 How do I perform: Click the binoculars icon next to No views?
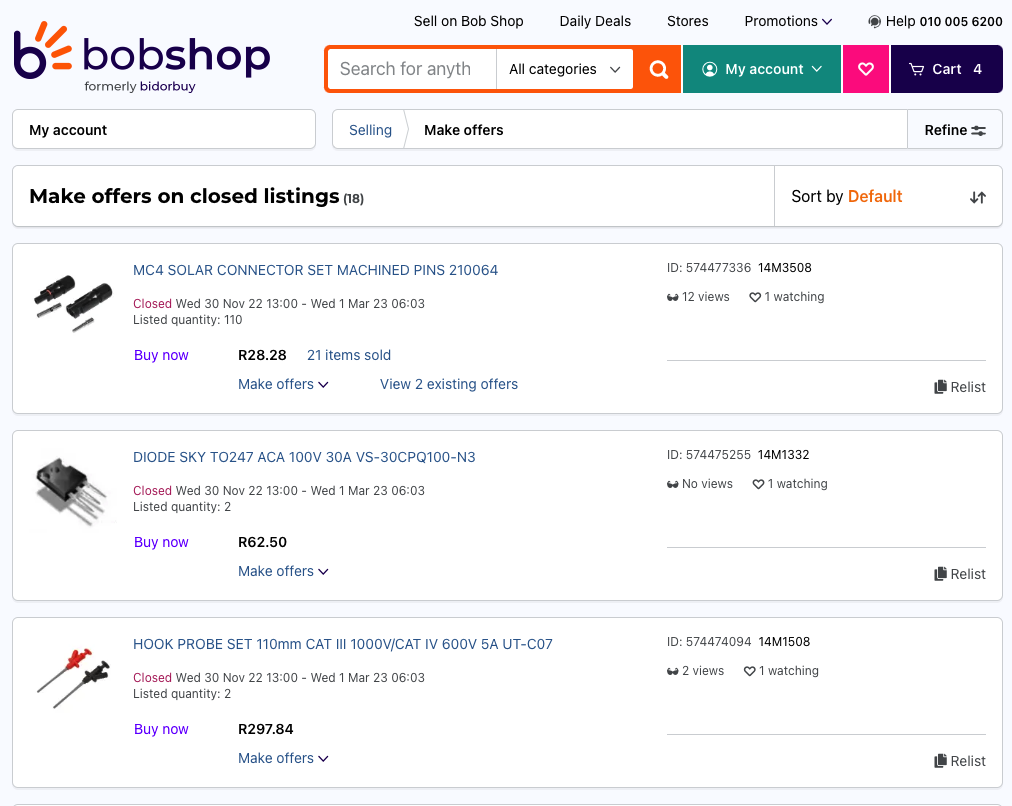(x=673, y=485)
